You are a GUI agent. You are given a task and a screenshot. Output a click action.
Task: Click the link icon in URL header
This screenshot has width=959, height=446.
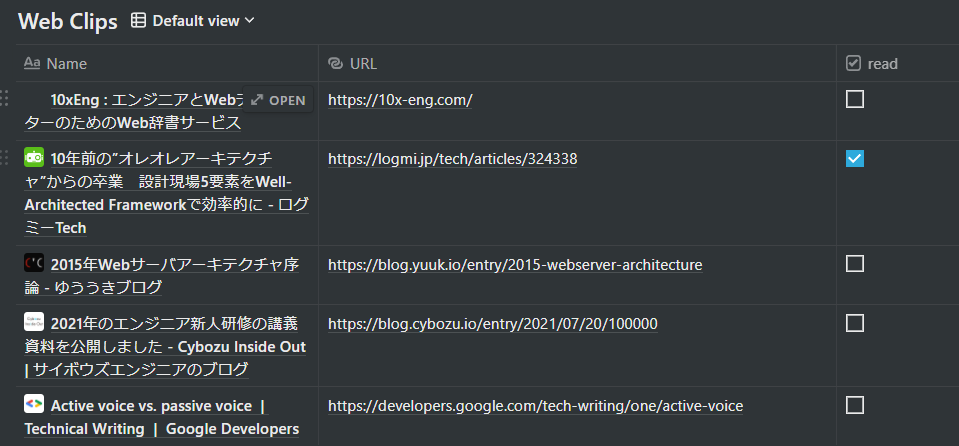click(x=335, y=64)
